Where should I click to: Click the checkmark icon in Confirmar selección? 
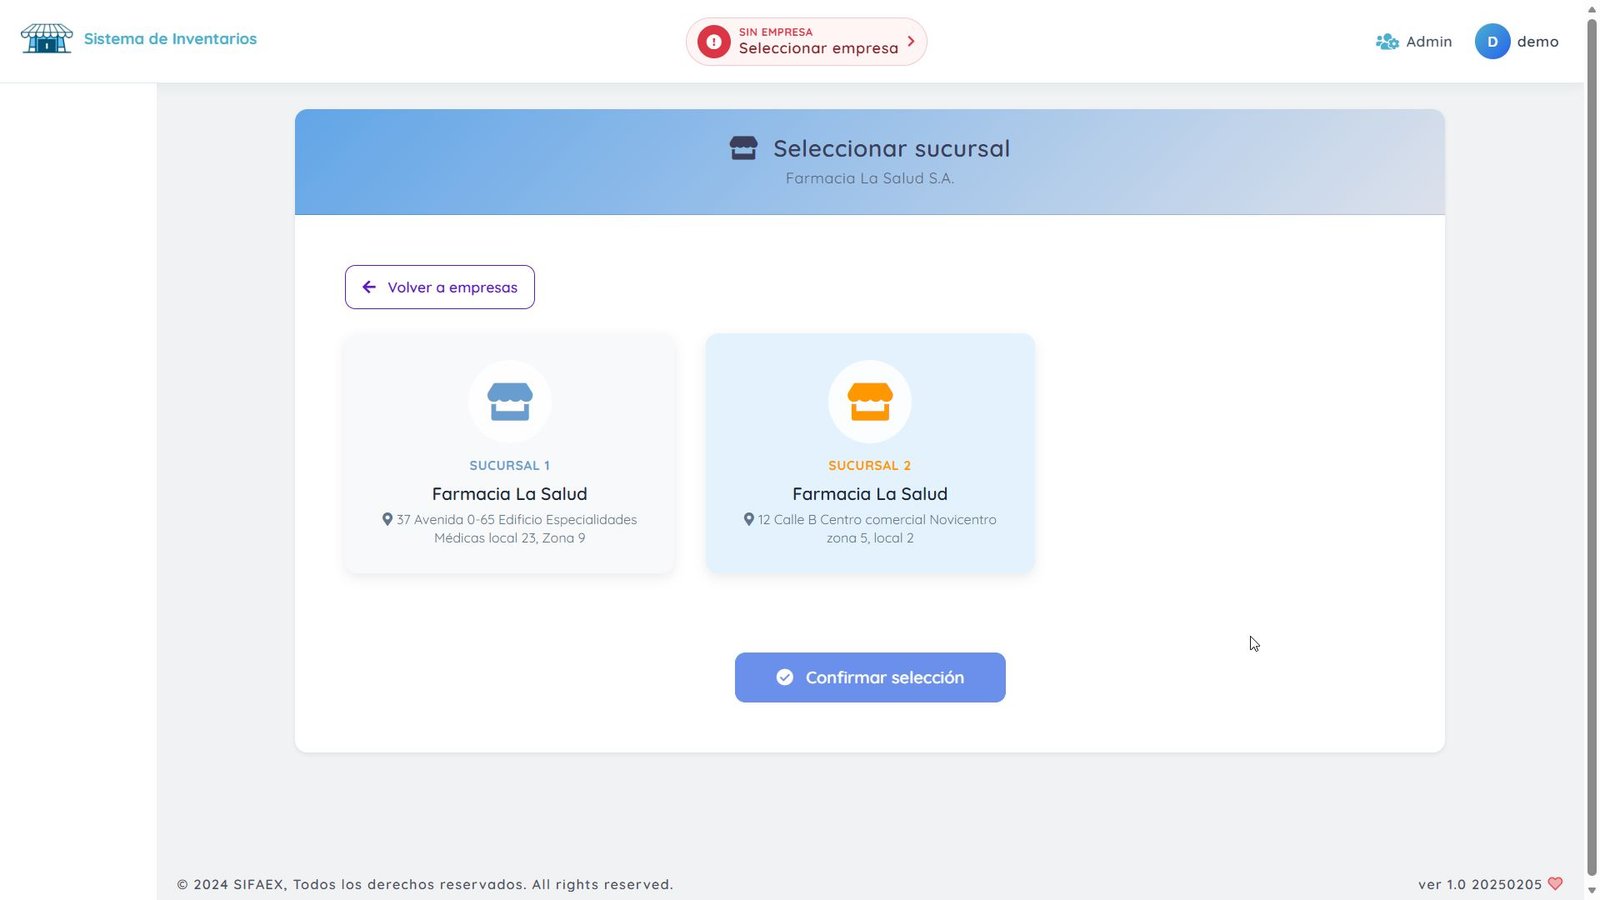785,677
